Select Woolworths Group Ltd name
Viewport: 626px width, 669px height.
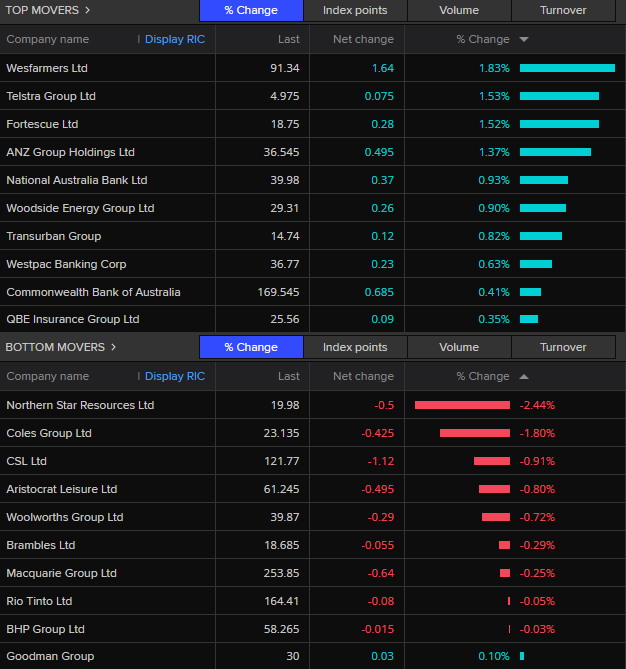[65, 517]
